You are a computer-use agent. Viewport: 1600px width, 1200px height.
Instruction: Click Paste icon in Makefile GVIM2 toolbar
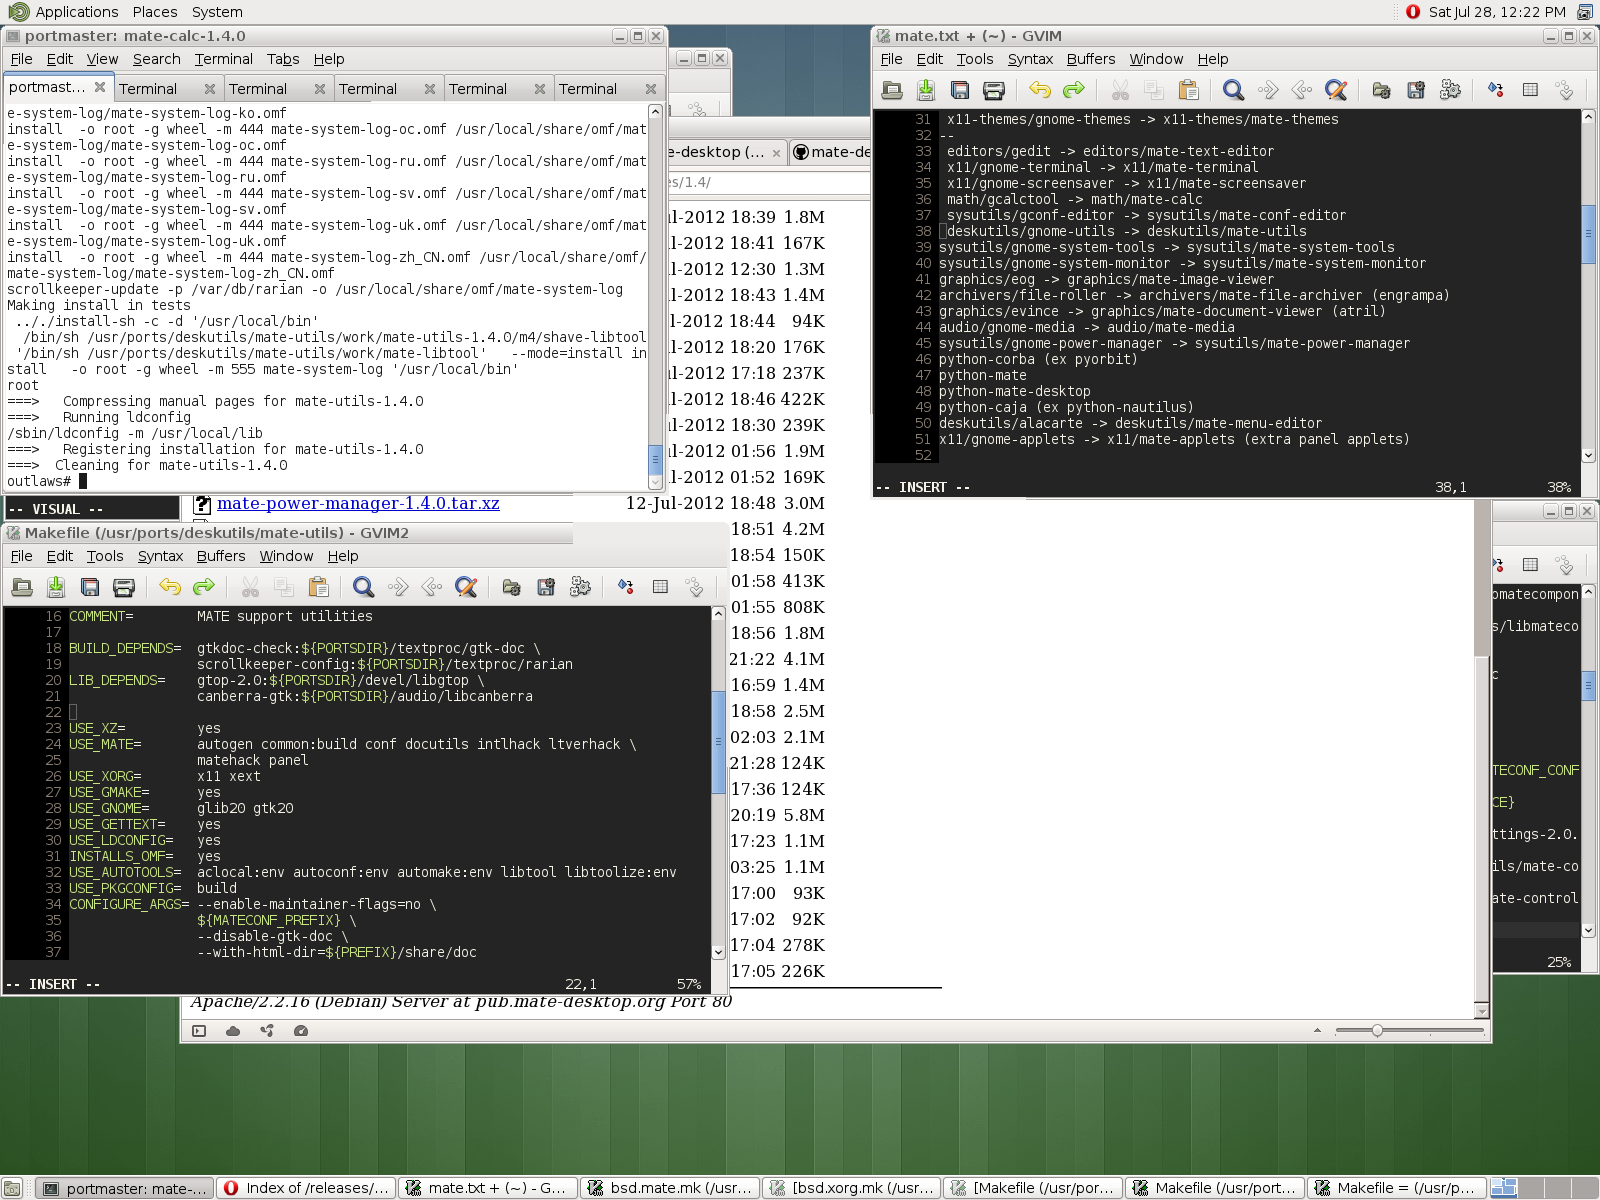(x=318, y=587)
